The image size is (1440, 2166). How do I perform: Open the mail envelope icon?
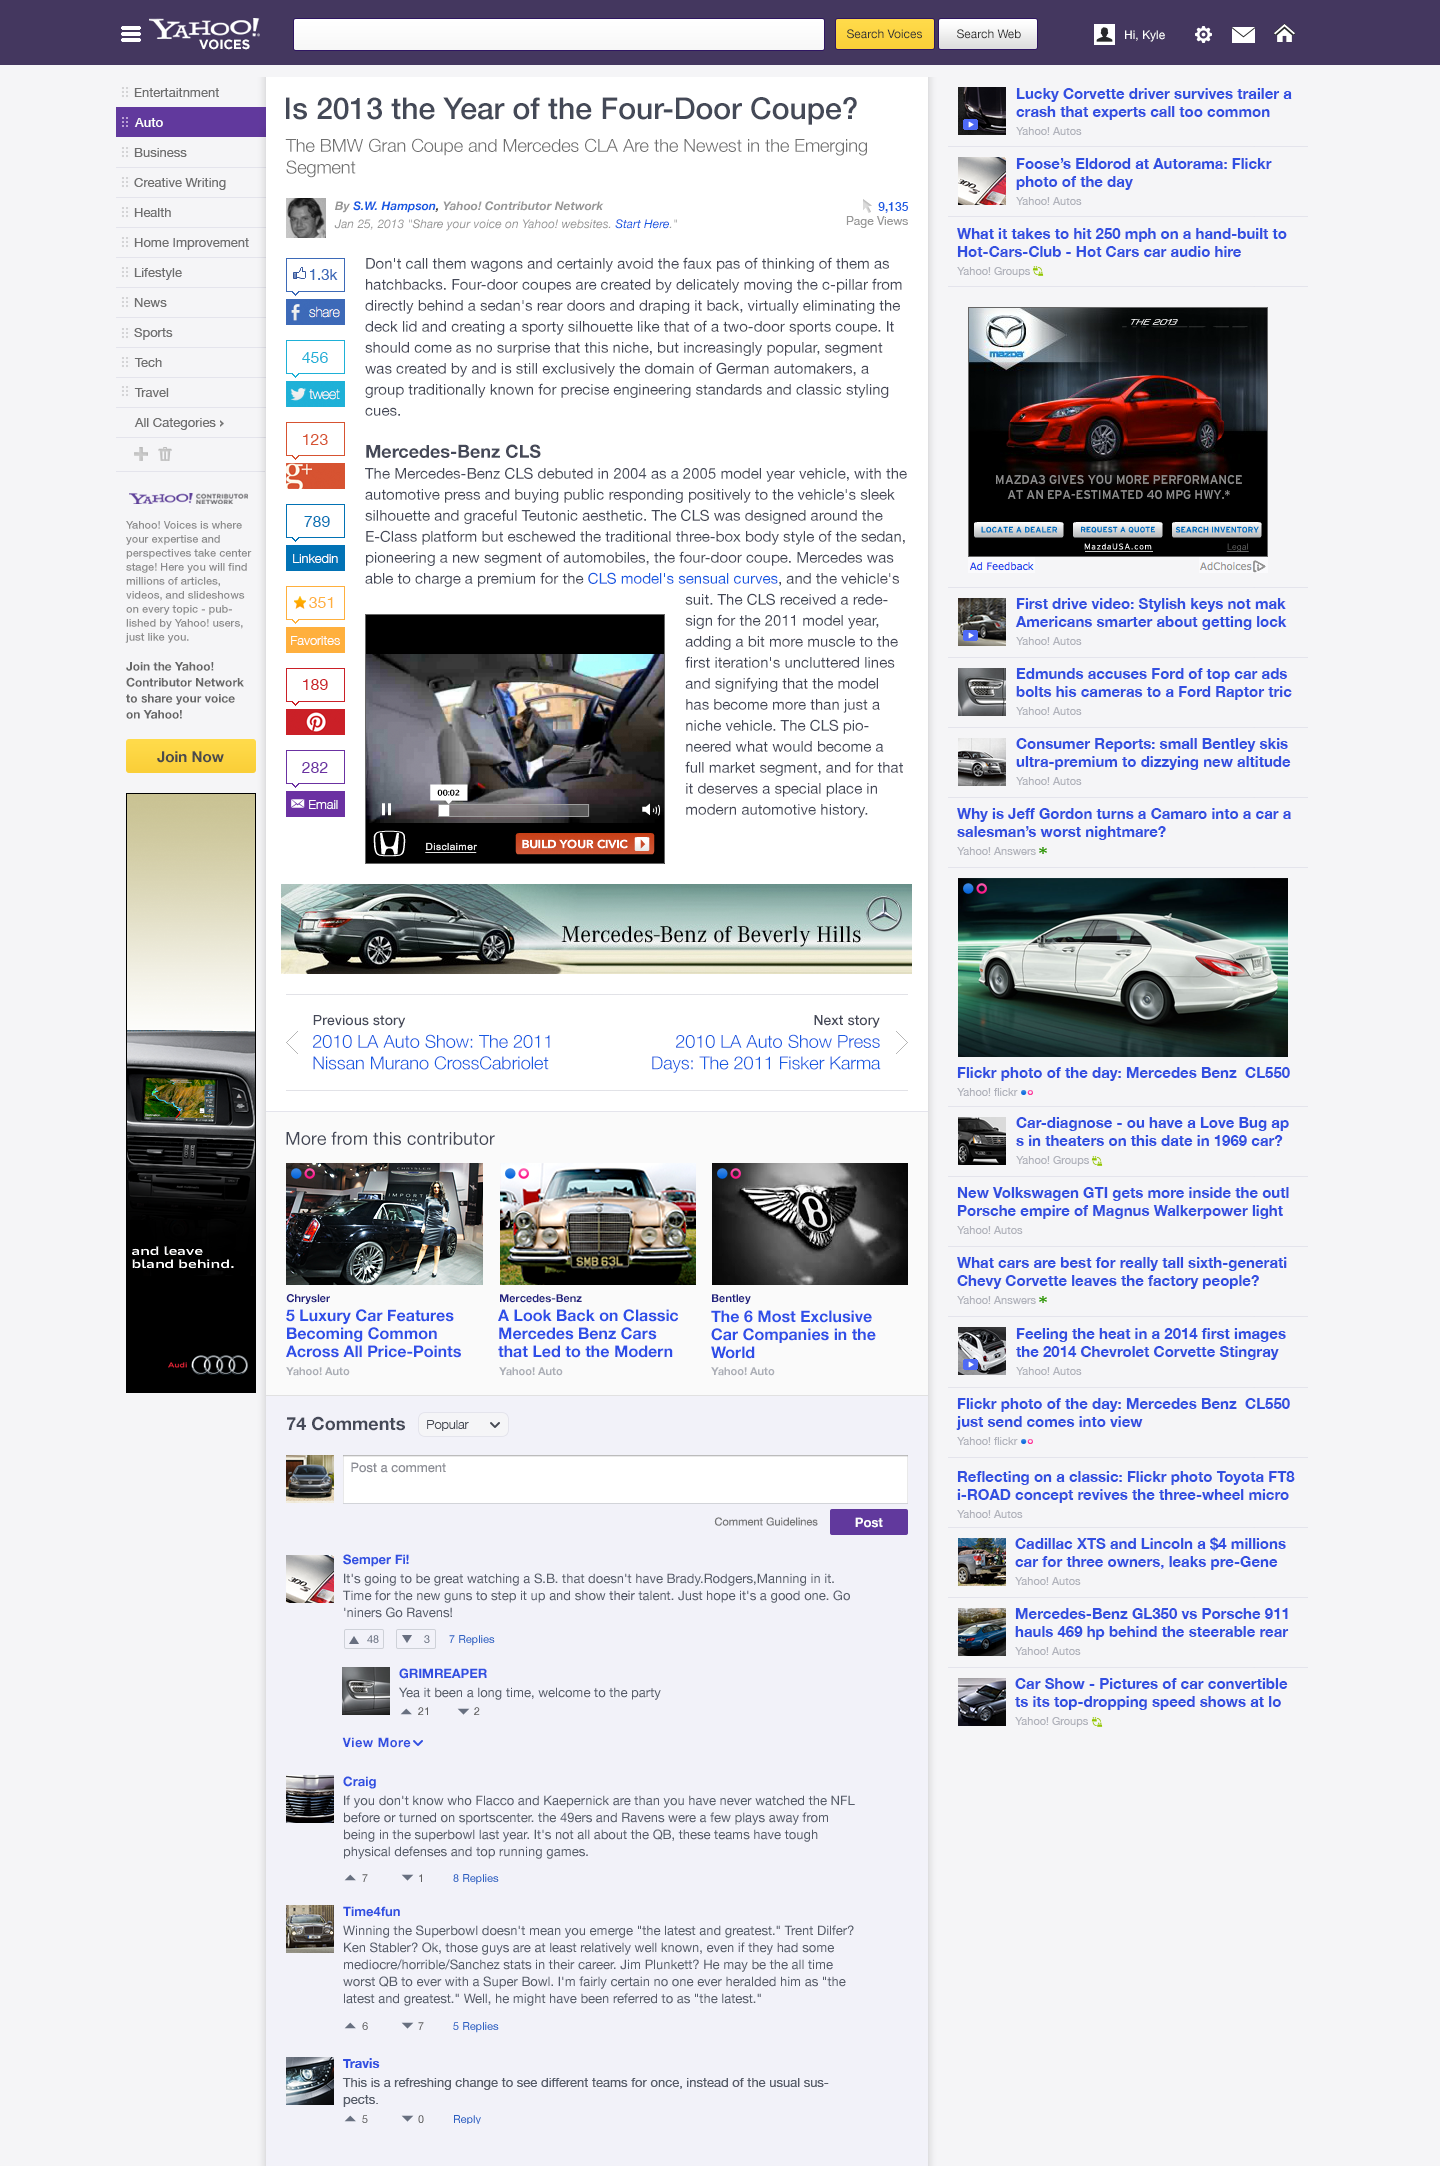(x=1243, y=35)
